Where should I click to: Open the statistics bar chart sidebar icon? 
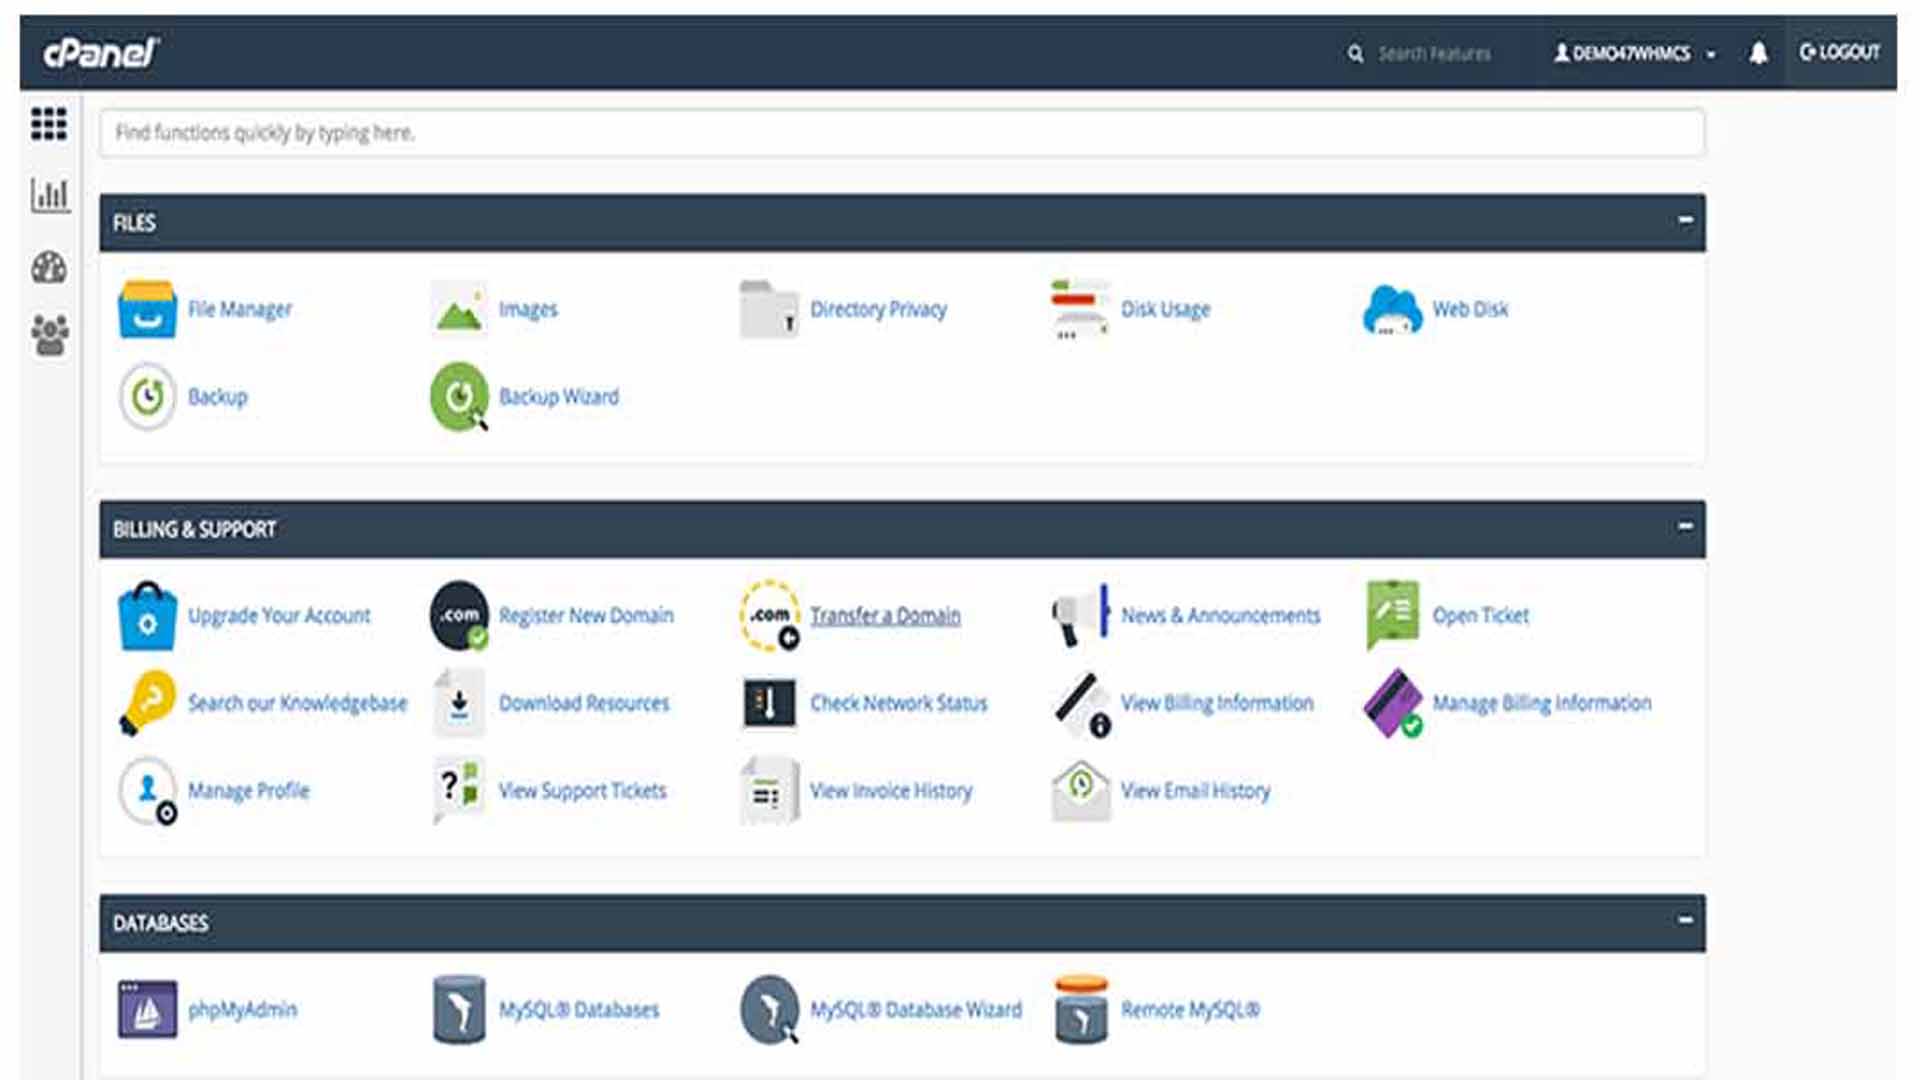pyautogui.click(x=49, y=195)
